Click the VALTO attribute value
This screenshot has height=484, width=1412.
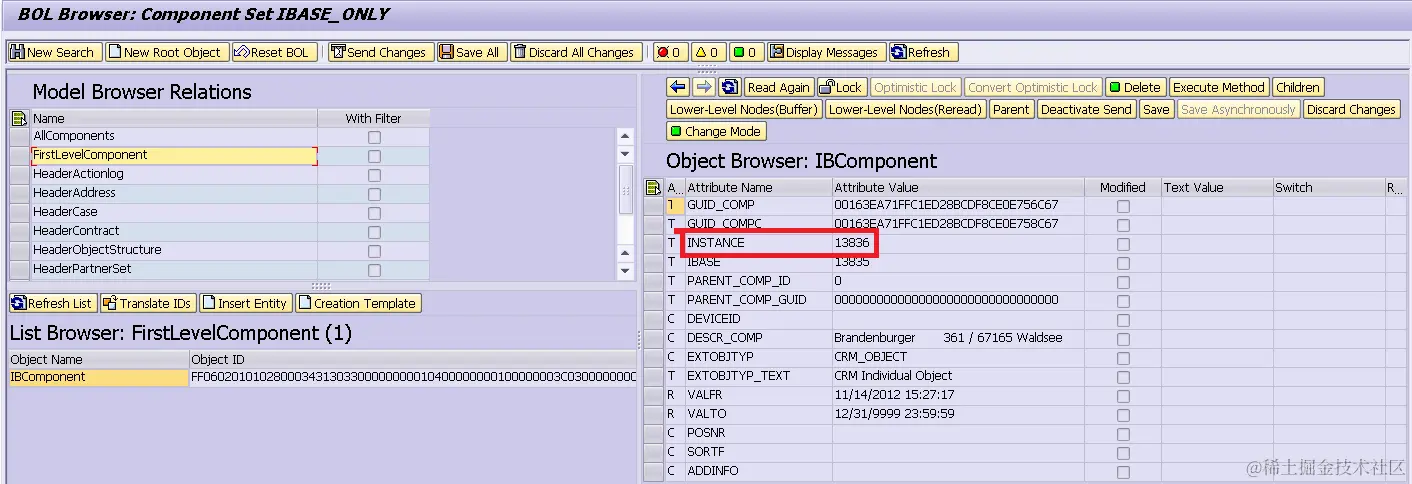tap(958, 414)
